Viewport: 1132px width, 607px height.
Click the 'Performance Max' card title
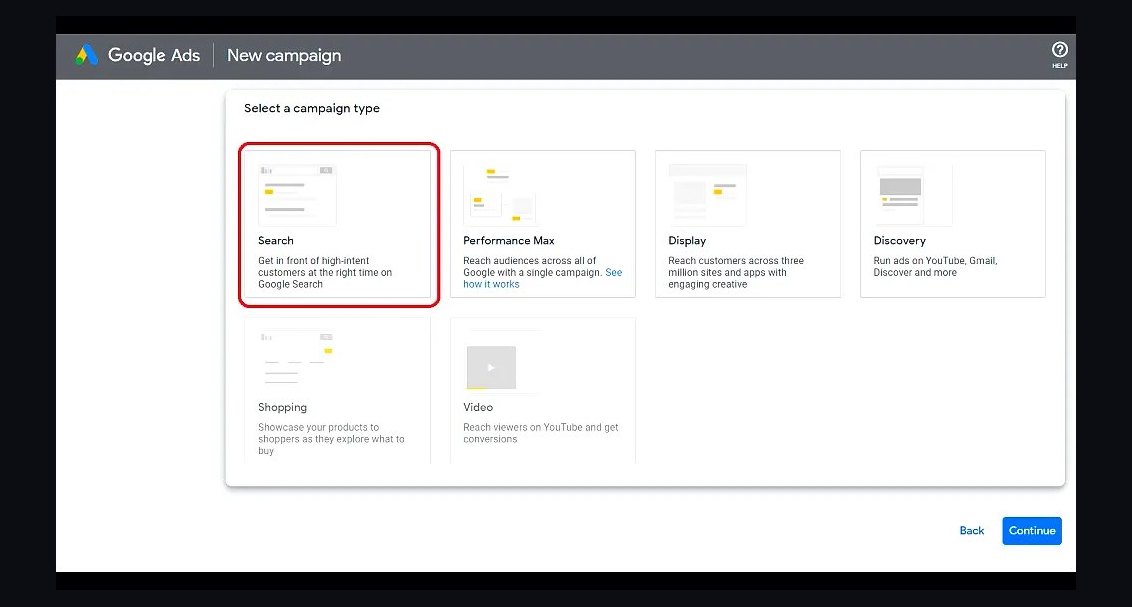[x=509, y=240]
